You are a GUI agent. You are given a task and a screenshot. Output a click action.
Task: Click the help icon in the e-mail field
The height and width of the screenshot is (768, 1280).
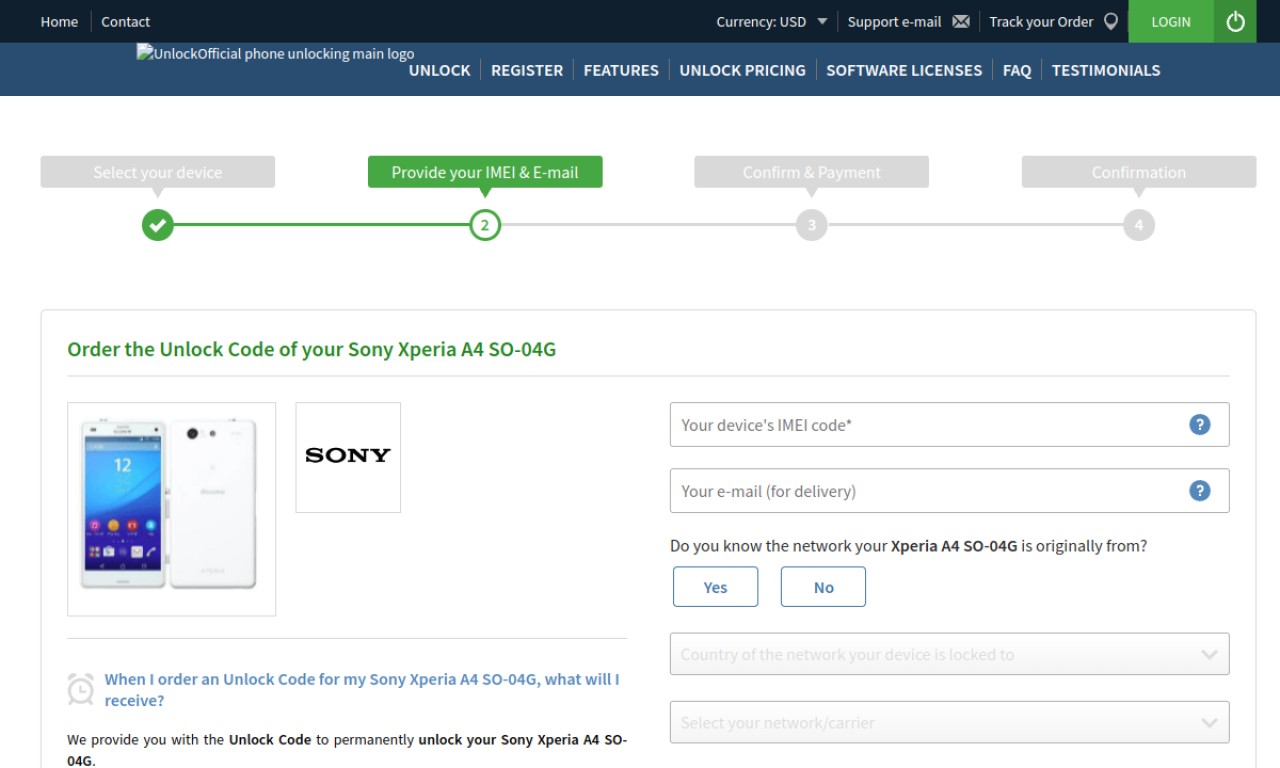1200,490
